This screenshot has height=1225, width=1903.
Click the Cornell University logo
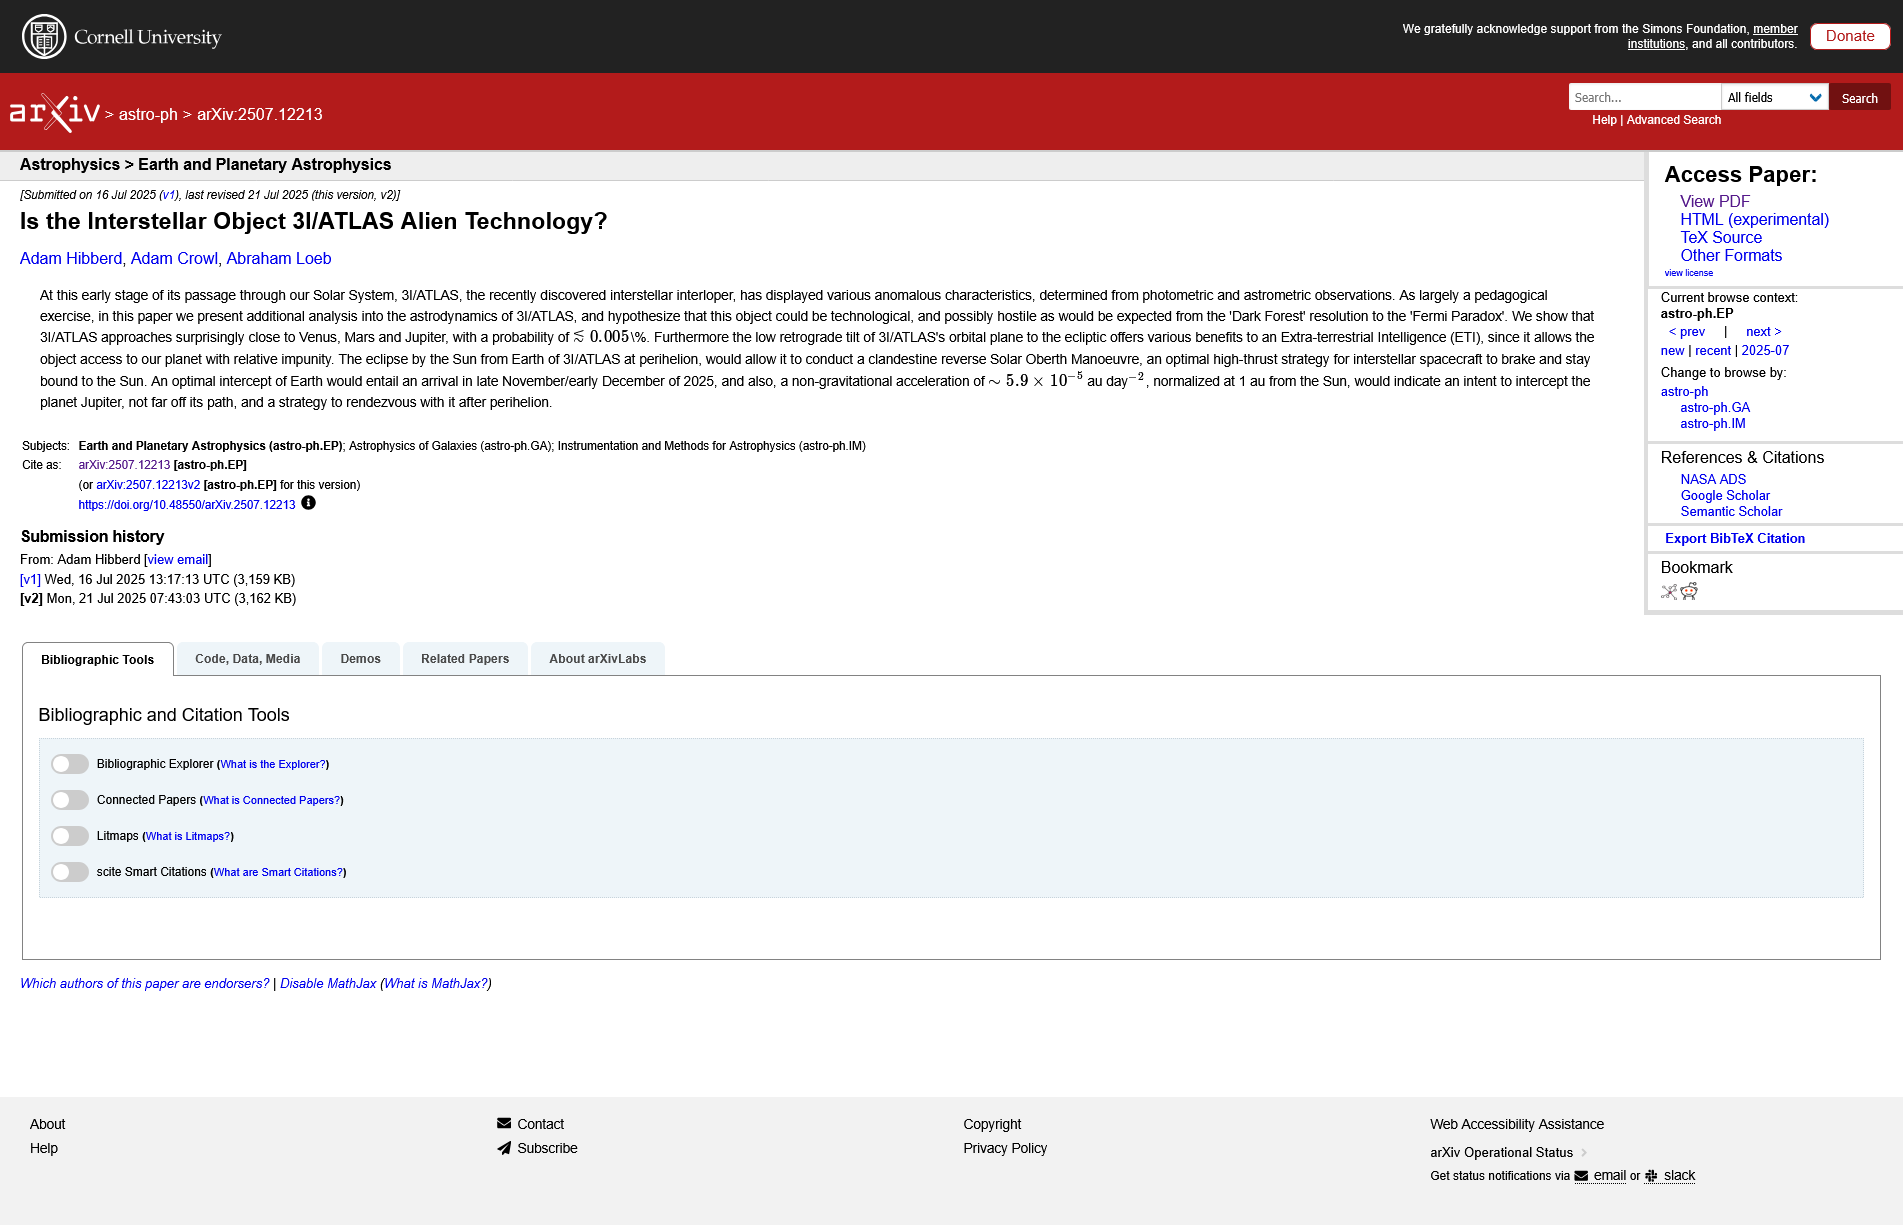click(x=121, y=37)
